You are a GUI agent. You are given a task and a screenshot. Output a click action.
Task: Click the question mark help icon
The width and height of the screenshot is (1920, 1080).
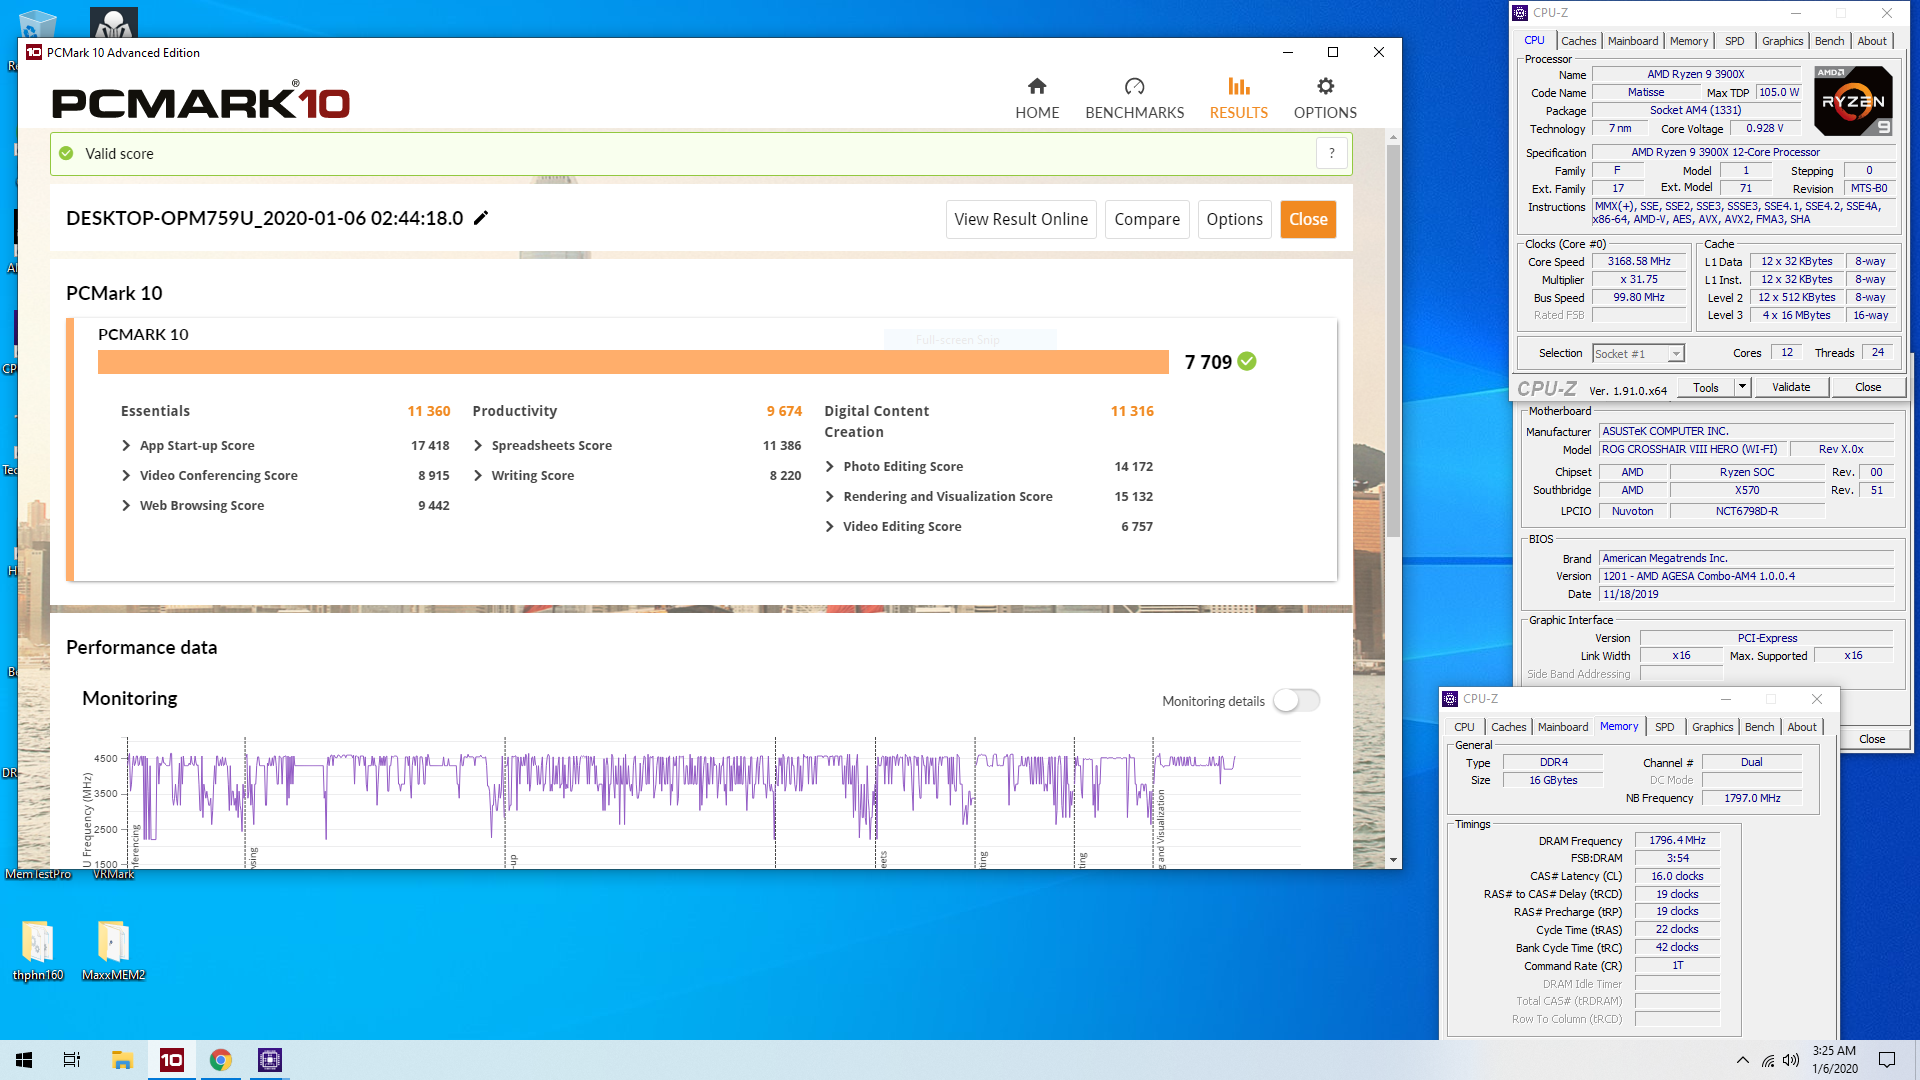click(x=1331, y=154)
